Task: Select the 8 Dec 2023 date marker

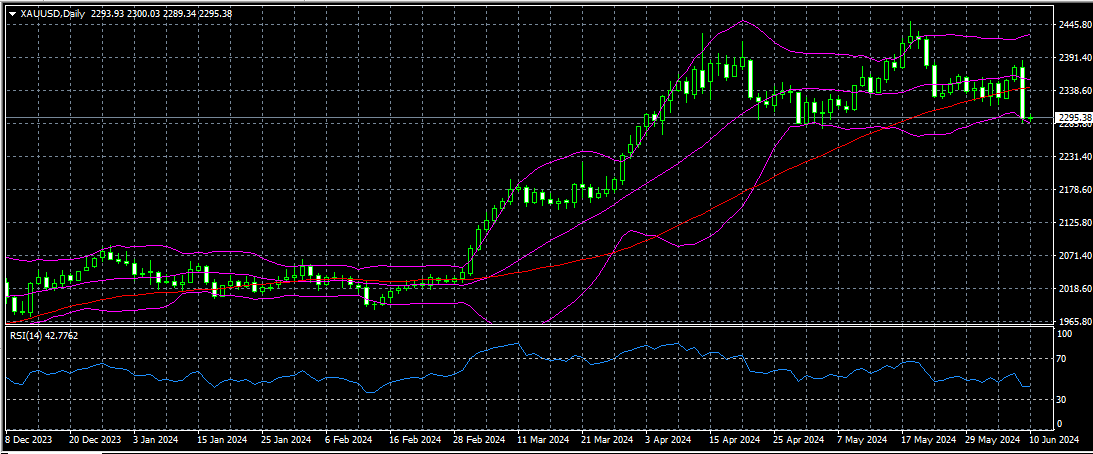Action: click(x=31, y=439)
